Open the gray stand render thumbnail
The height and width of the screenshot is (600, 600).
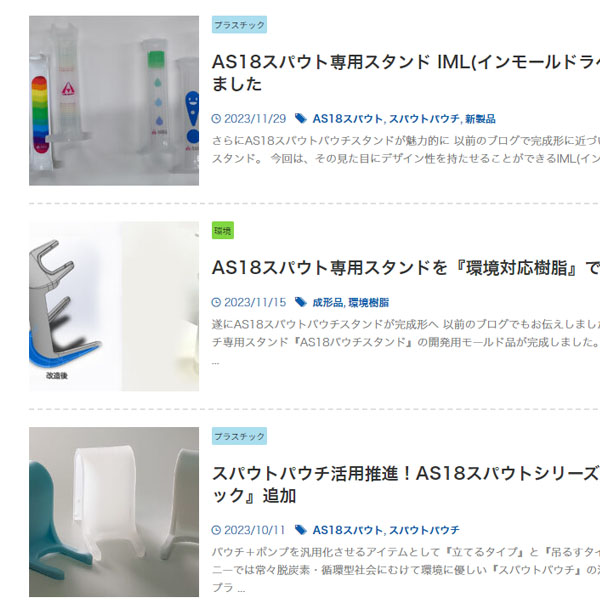click(114, 306)
